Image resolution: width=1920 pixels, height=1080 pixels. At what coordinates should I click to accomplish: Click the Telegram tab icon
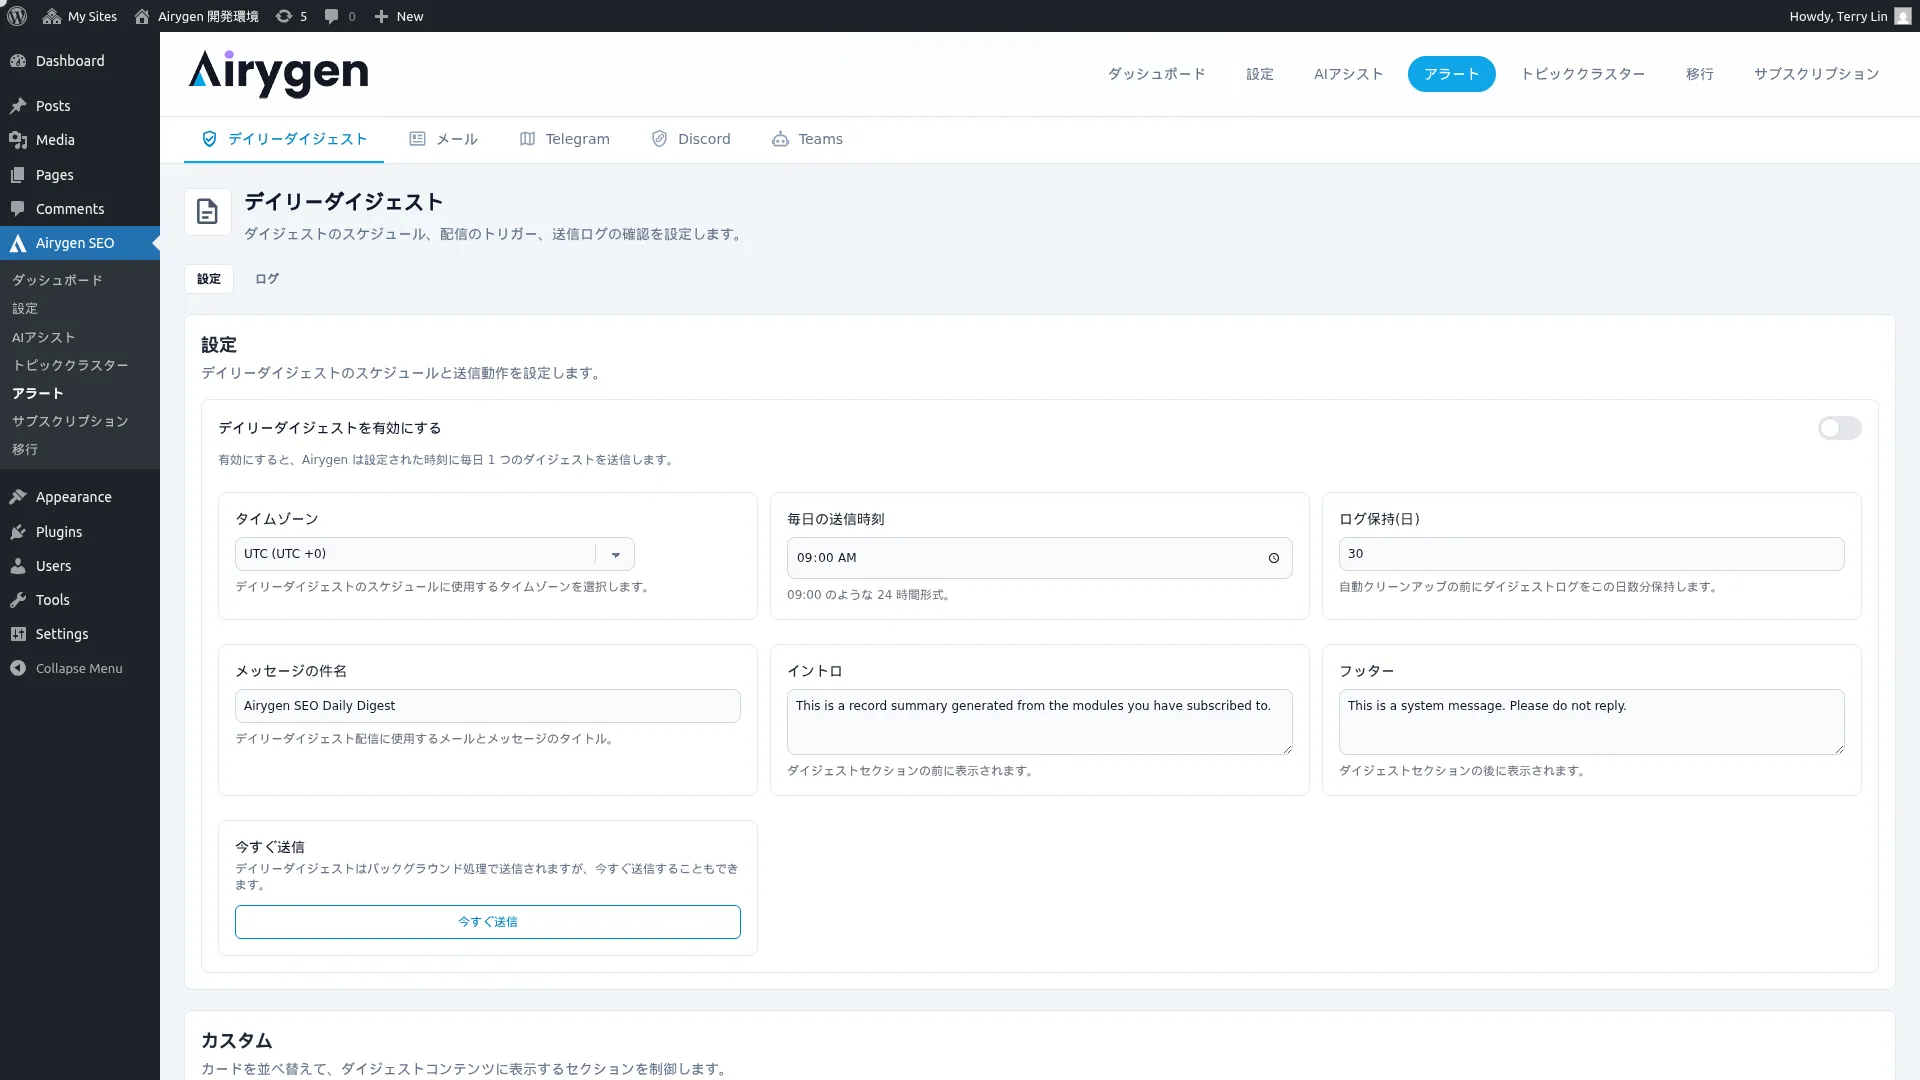click(528, 139)
